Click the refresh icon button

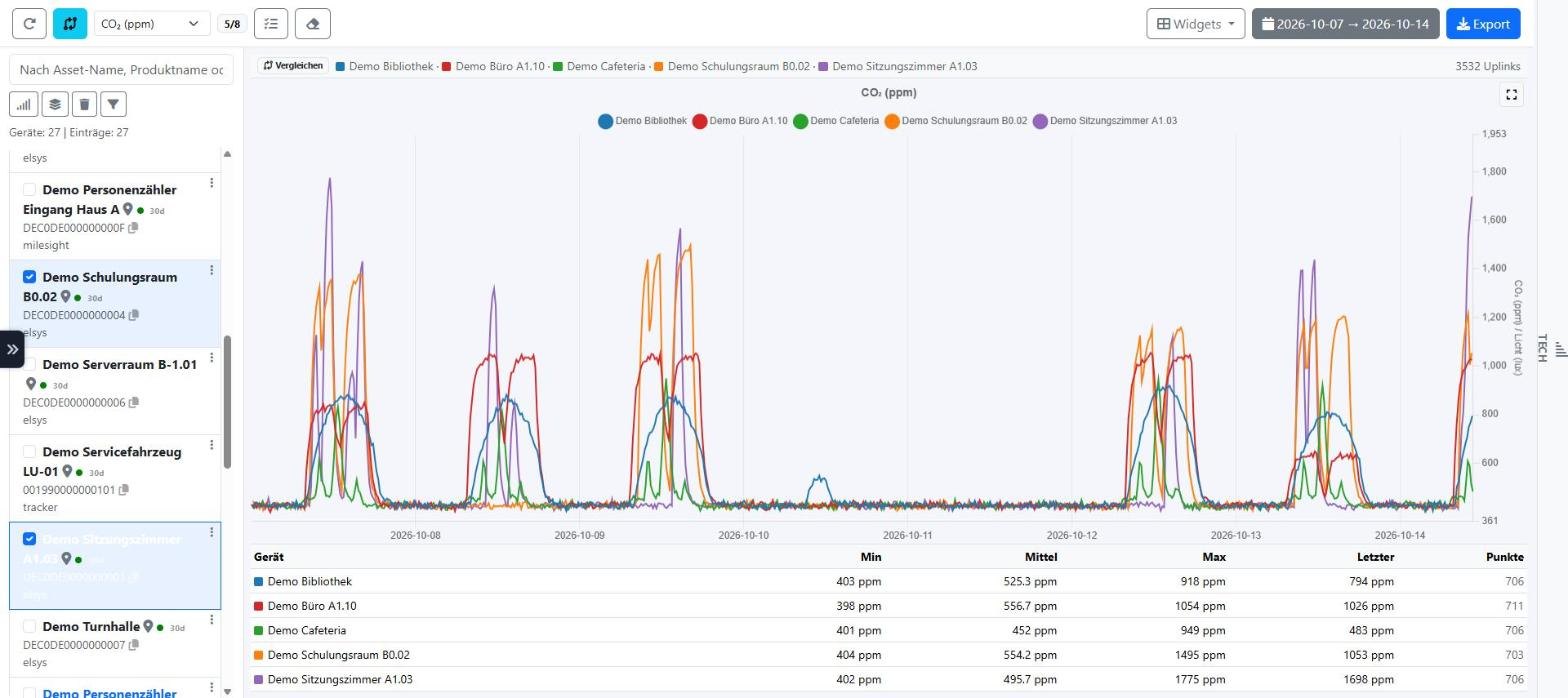pos(29,24)
